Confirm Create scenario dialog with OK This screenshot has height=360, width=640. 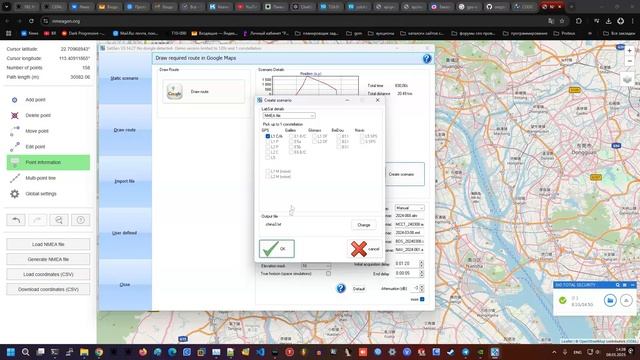click(x=277, y=249)
